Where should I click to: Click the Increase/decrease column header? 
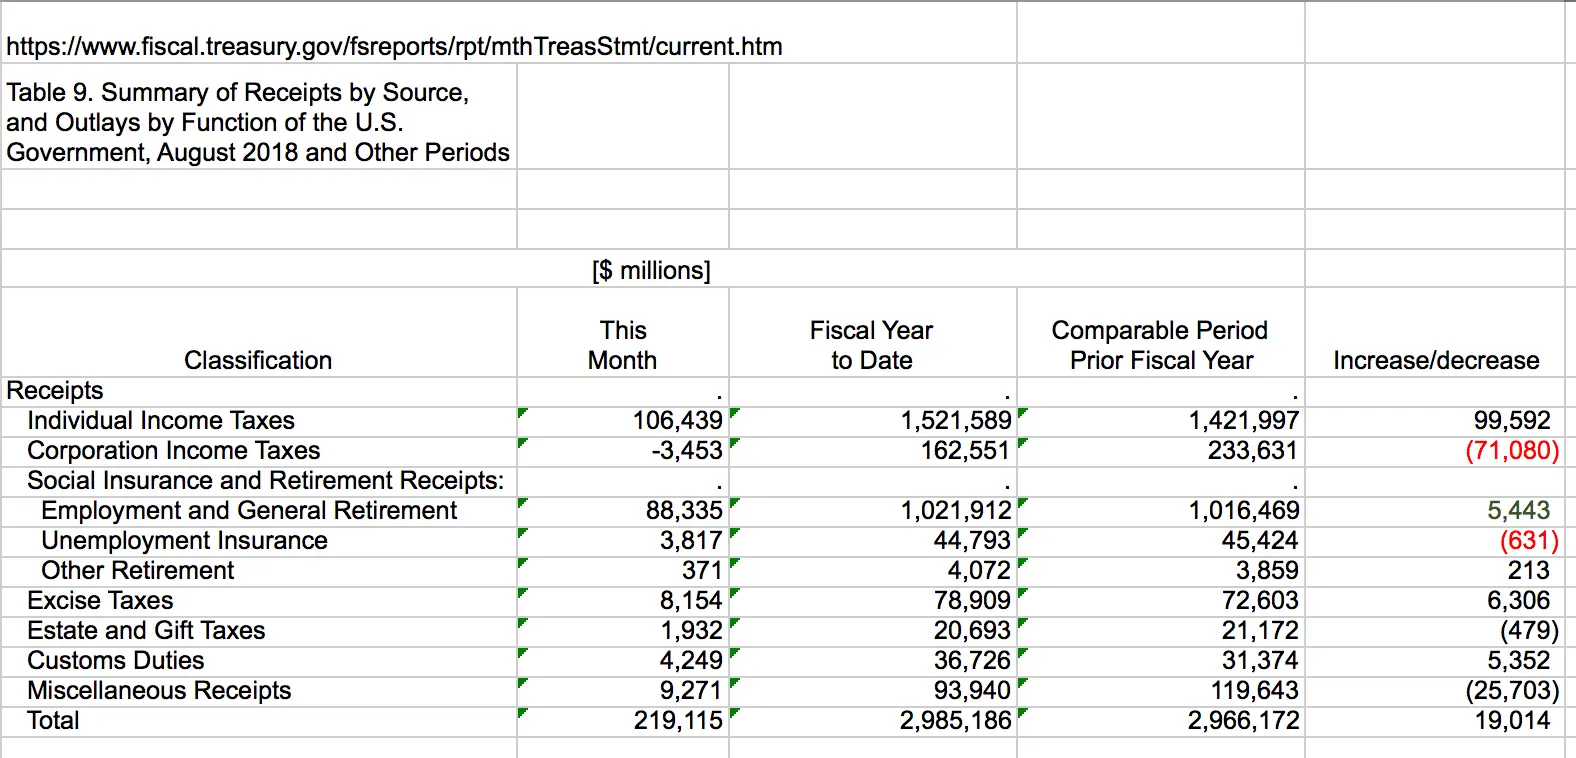1435,360
